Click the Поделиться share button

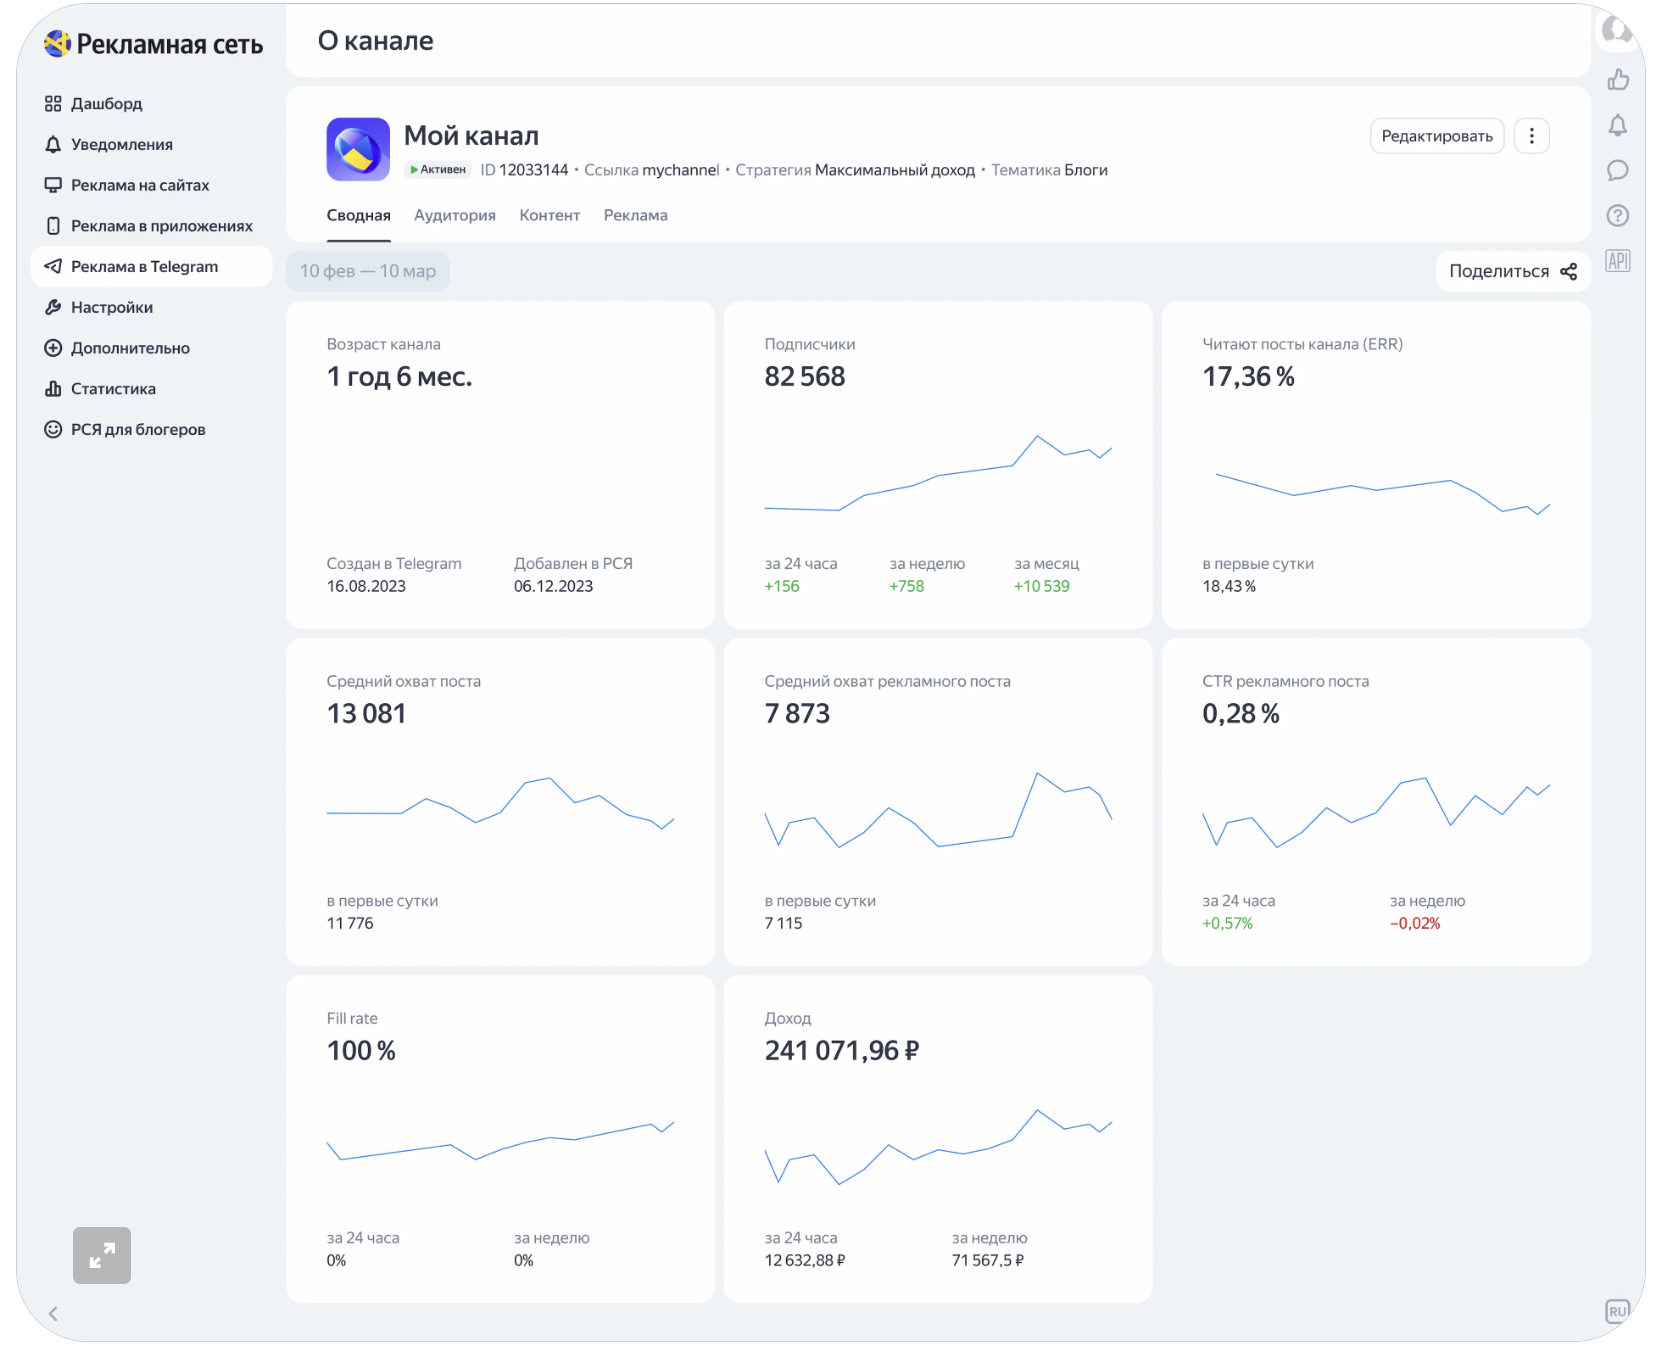(x=1512, y=272)
